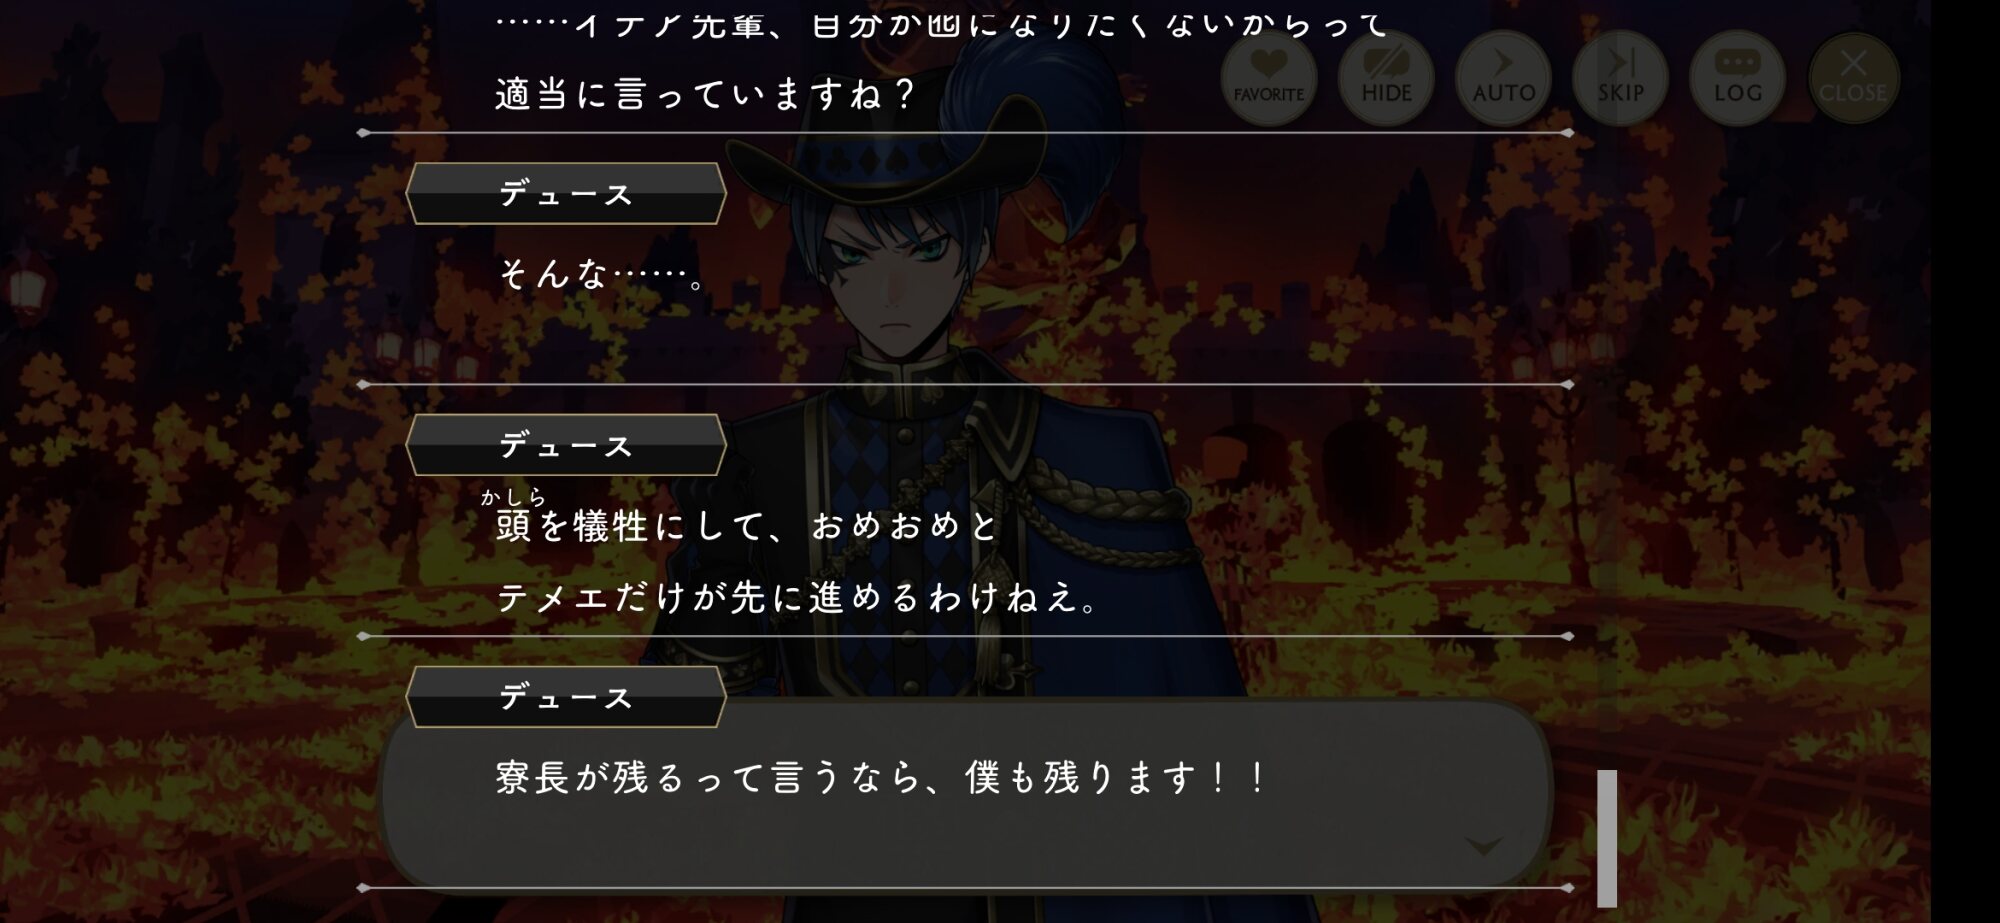Toggle AUTO play mode

(x=1503, y=78)
